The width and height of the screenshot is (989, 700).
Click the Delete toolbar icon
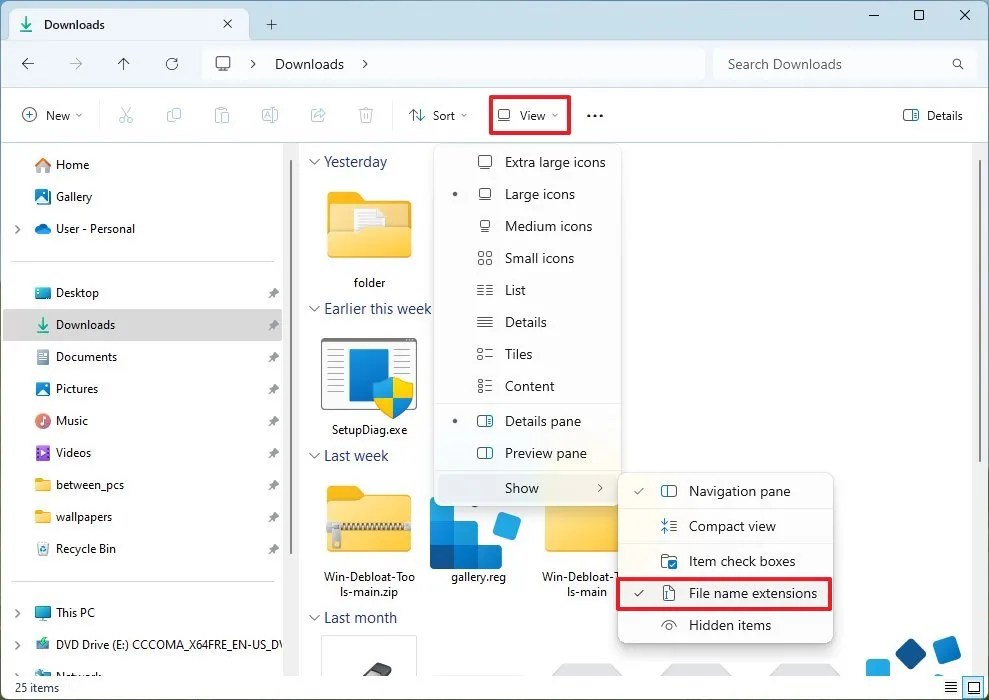coord(366,115)
